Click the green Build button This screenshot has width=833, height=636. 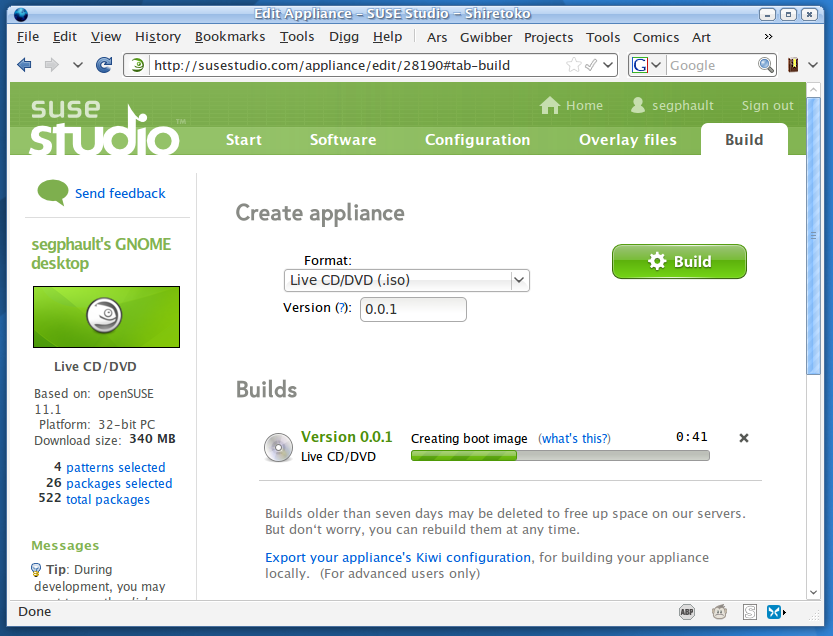point(679,261)
